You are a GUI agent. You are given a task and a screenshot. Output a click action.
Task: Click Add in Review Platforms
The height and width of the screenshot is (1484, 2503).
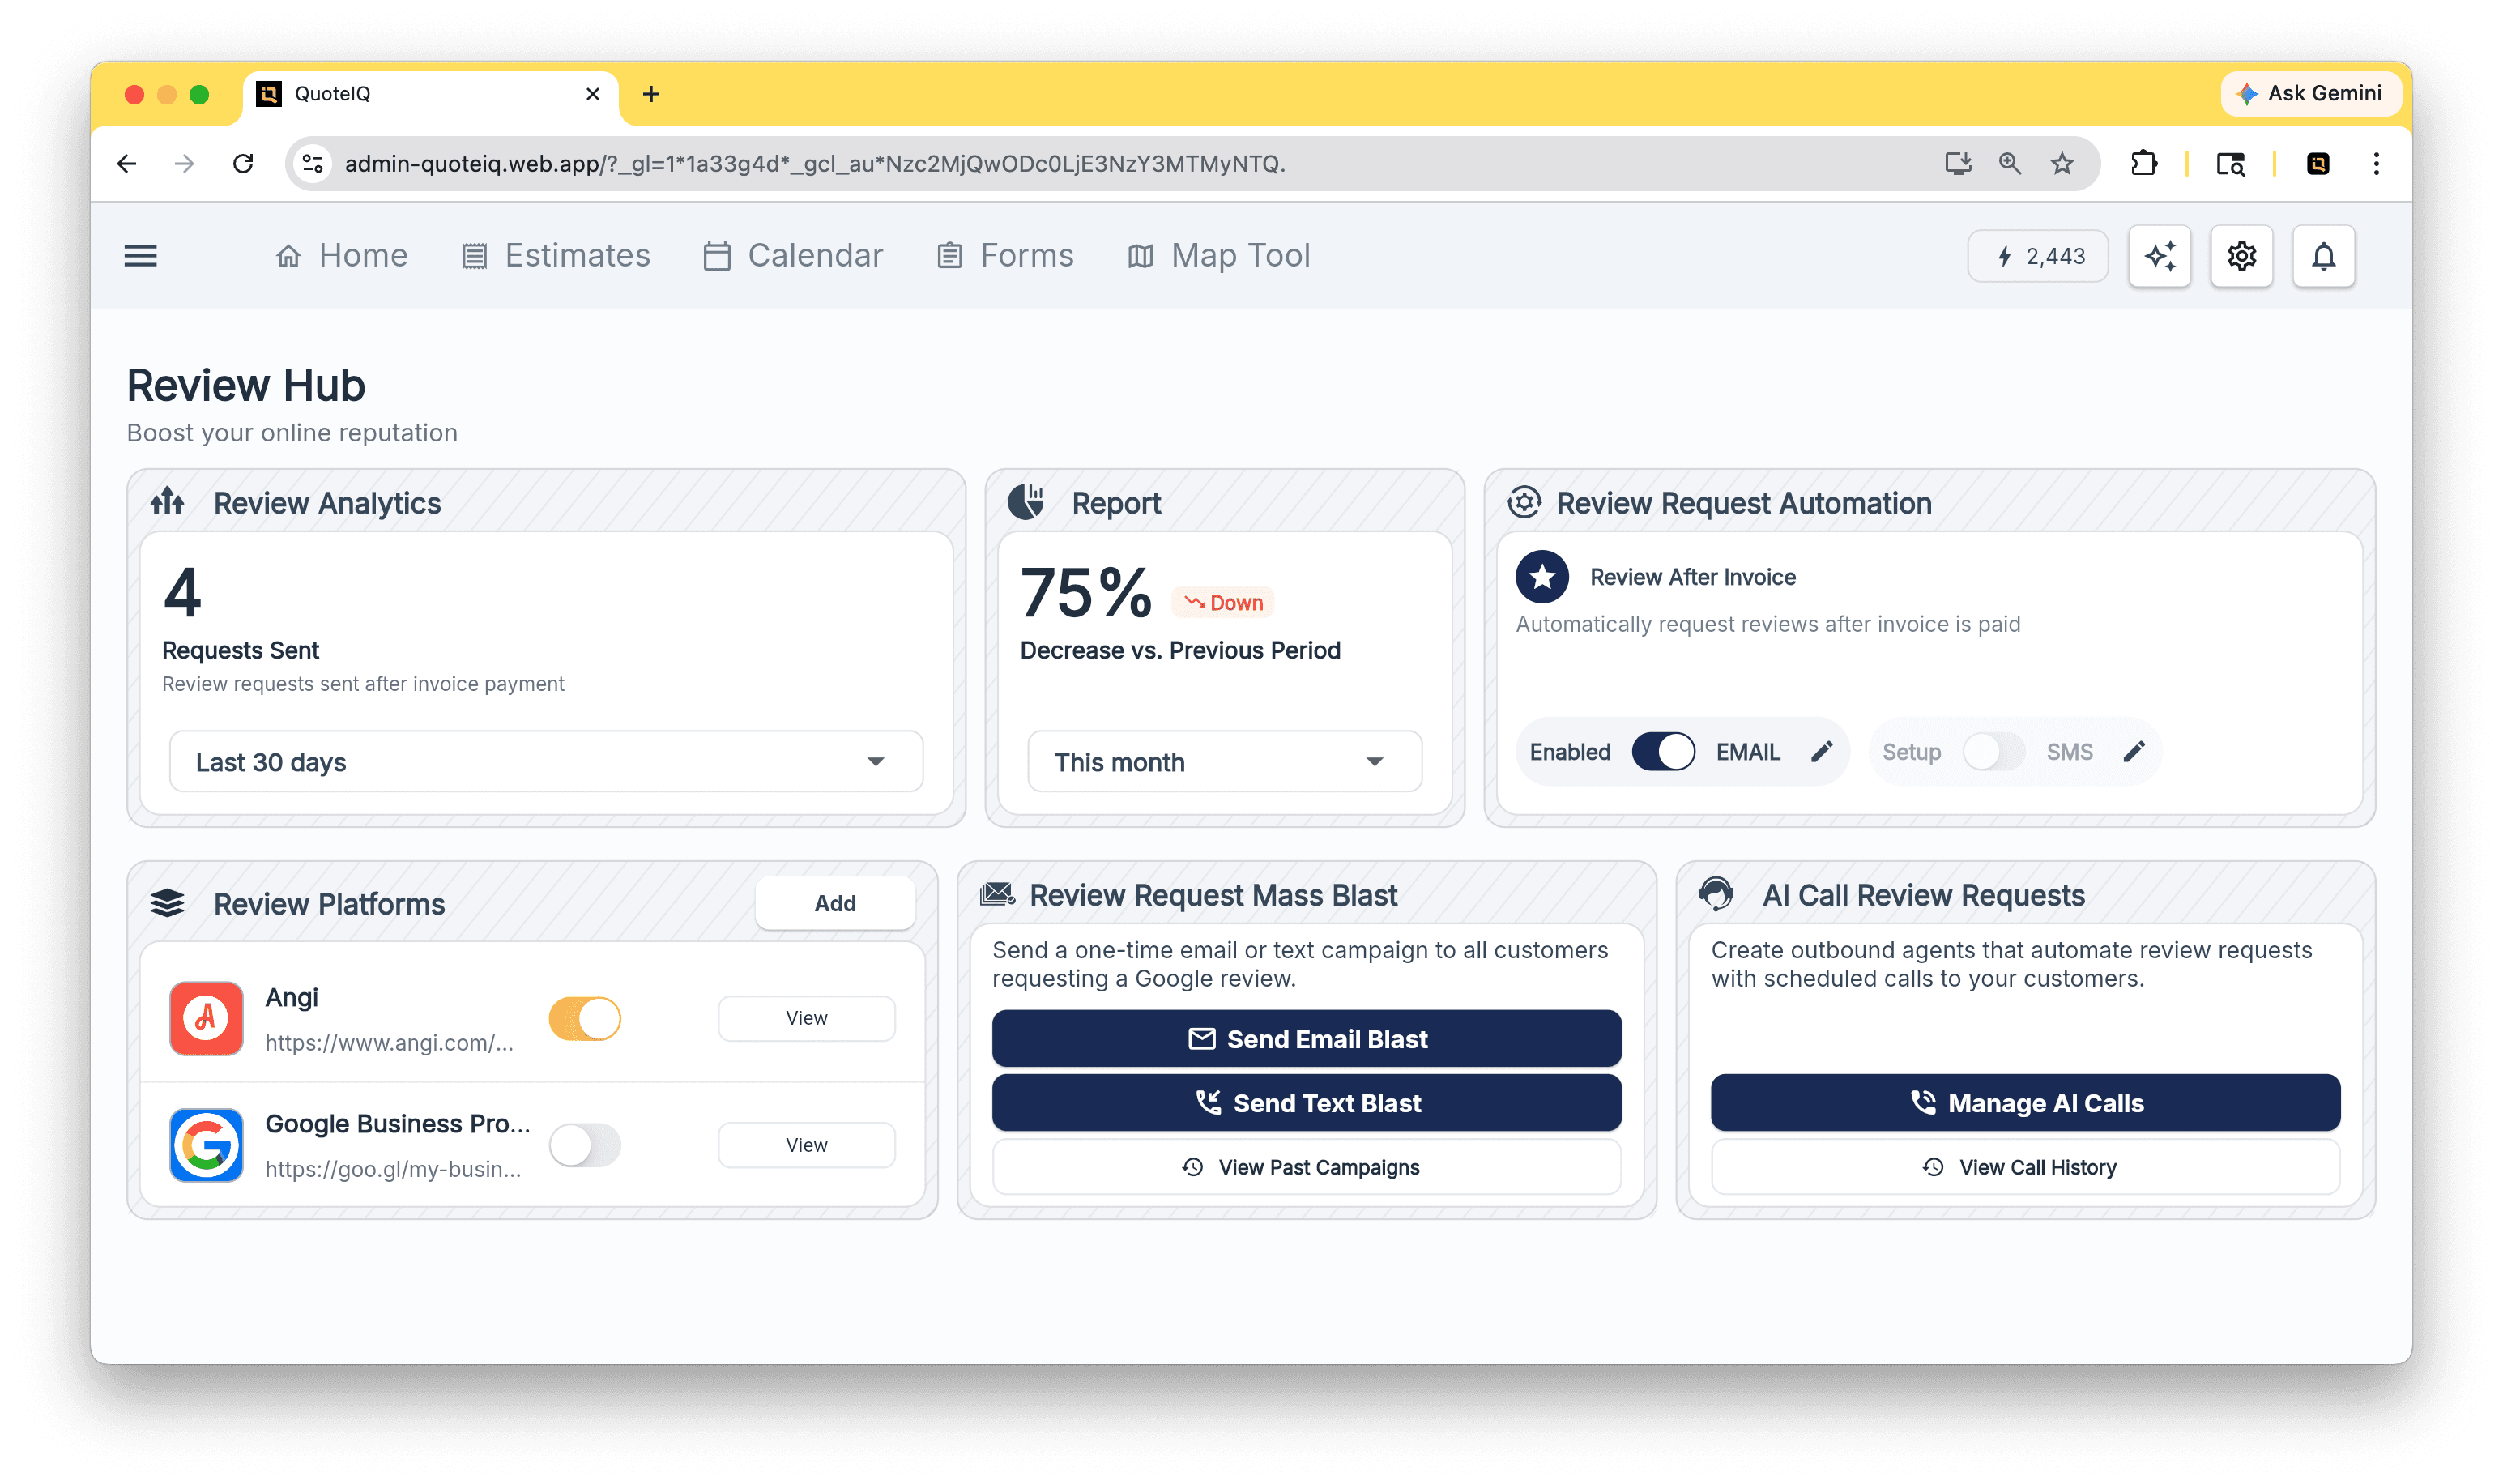click(x=835, y=903)
